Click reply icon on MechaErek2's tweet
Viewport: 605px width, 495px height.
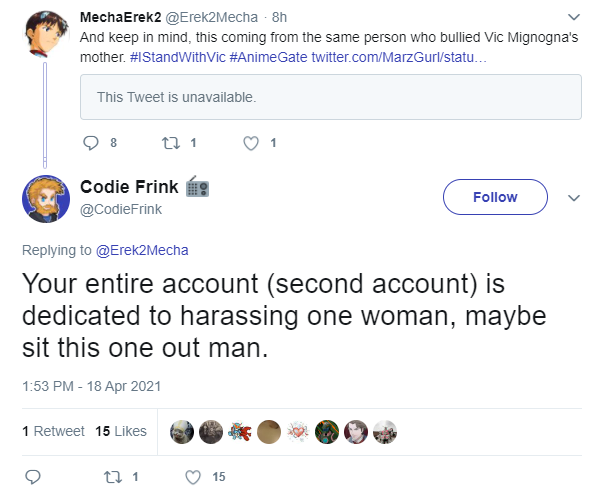click(x=91, y=143)
